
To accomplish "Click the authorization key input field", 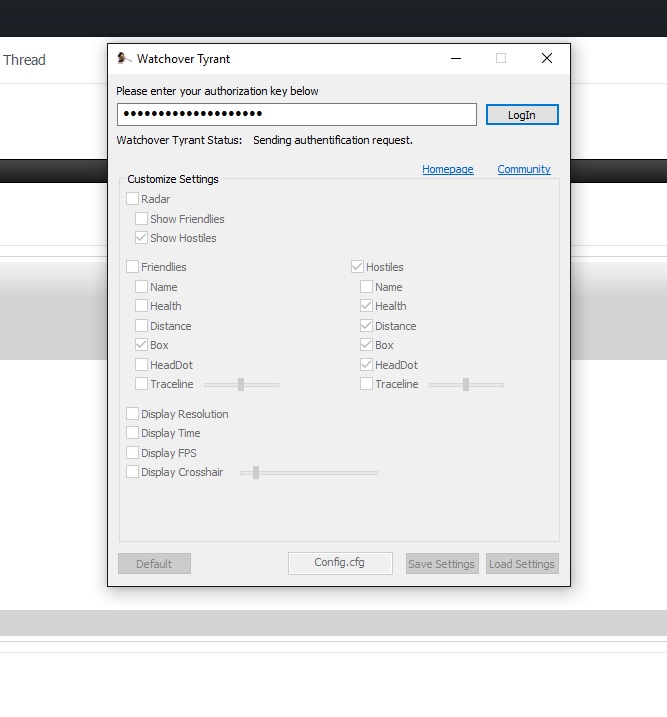I will pos(296,115).
